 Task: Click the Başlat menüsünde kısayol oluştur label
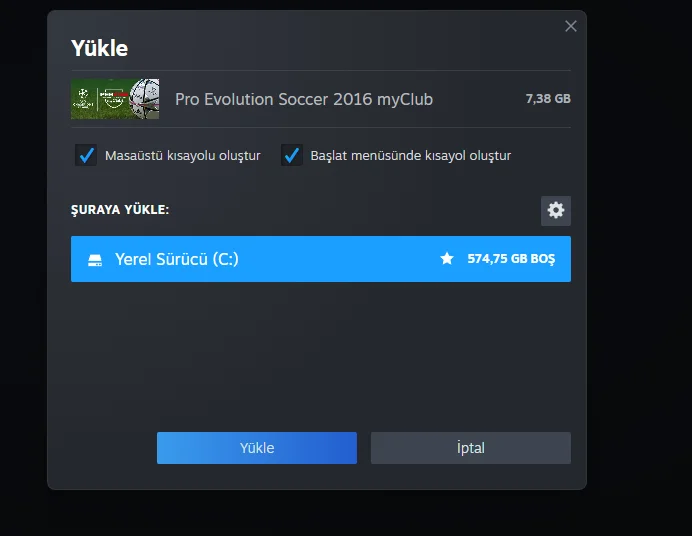pyautogui.click(x=410, y=156)
